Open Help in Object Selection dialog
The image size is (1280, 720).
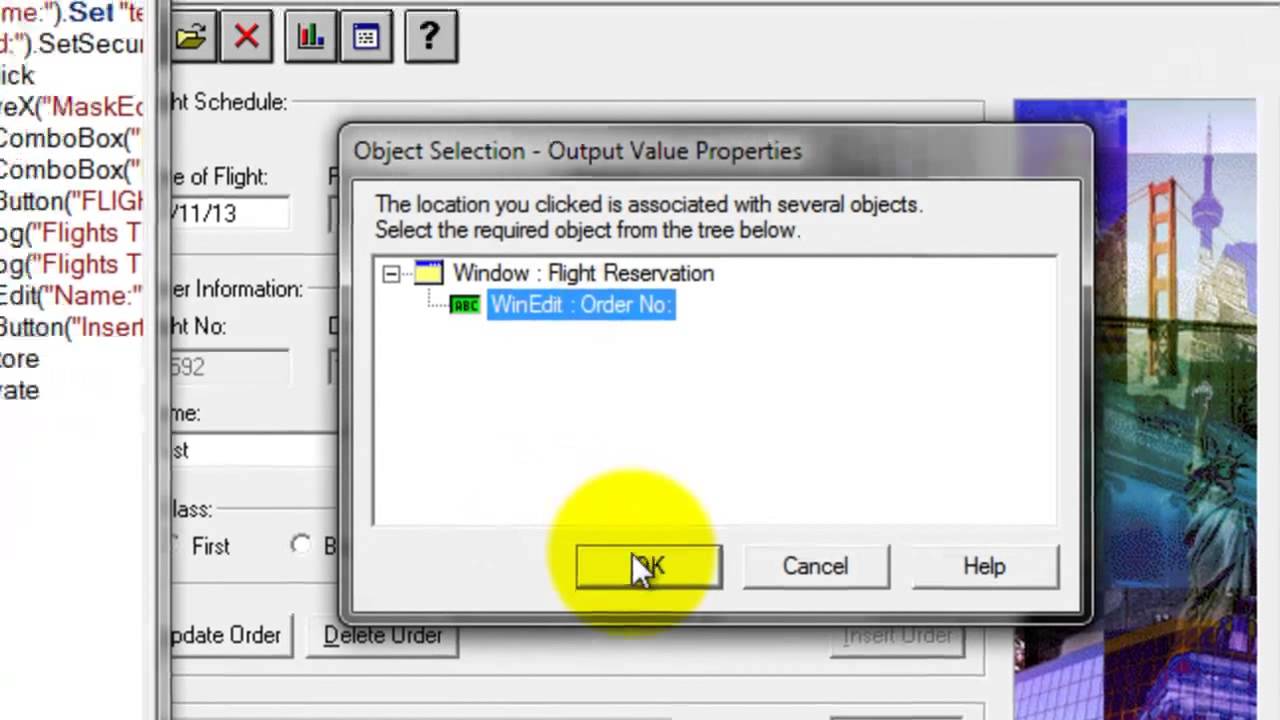point(984,566)
